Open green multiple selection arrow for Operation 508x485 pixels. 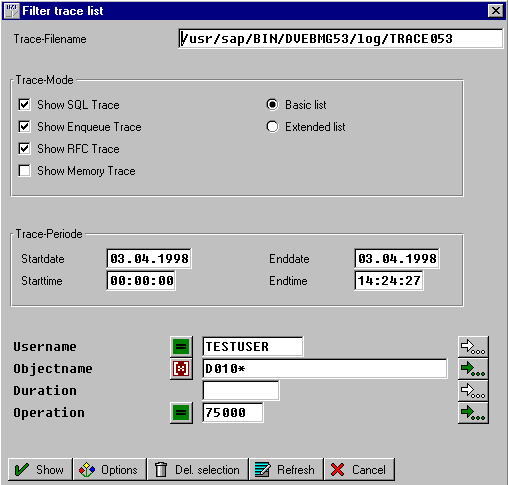[473, 413]
